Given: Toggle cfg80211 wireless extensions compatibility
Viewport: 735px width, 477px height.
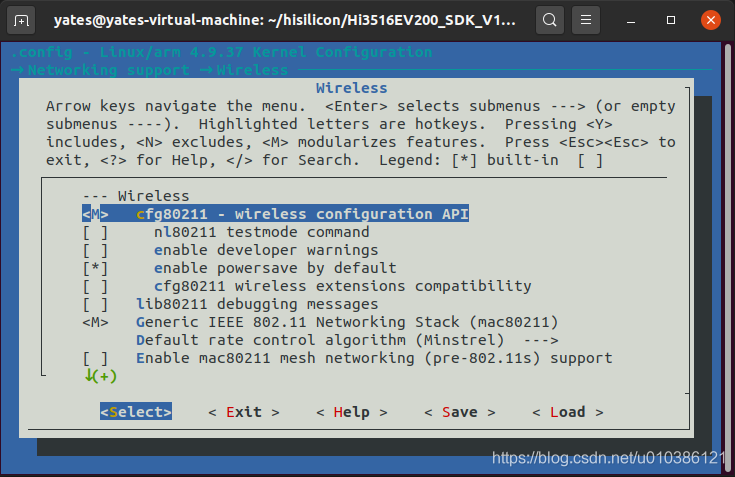Looking at the screenshot, I should tap(95, 286).
